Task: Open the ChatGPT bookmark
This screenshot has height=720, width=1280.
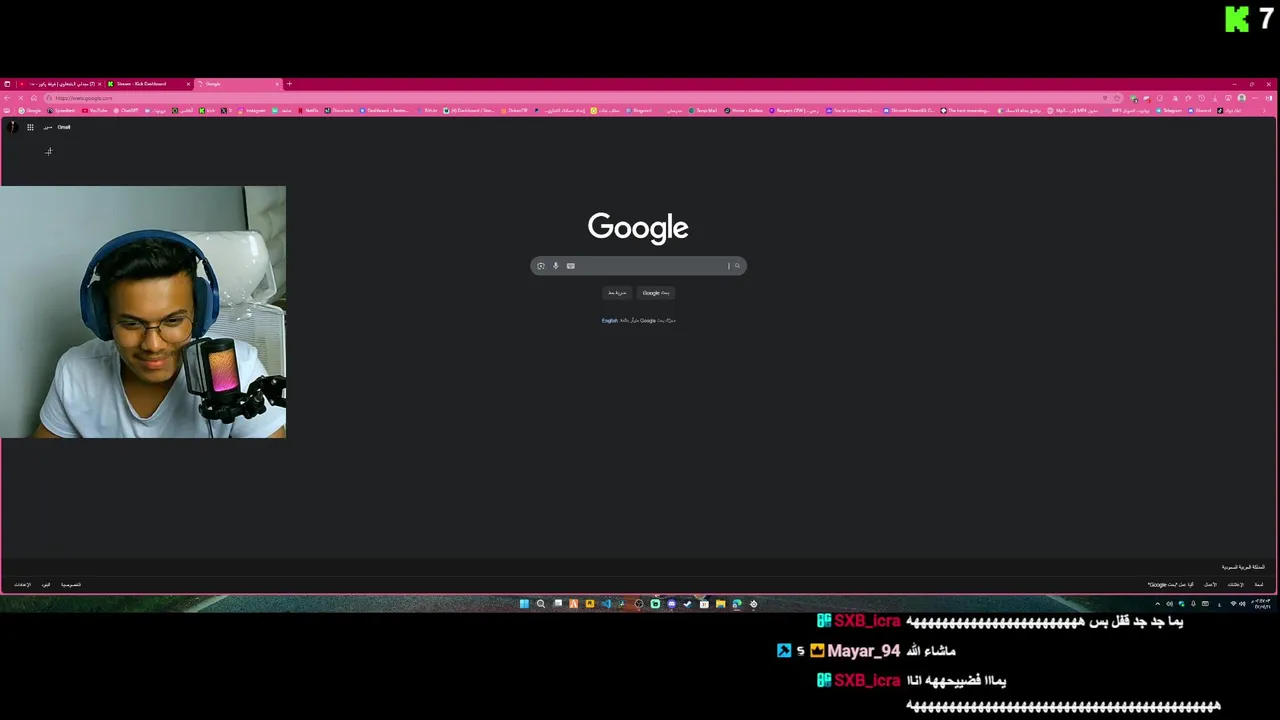Action: click(125, 110)
